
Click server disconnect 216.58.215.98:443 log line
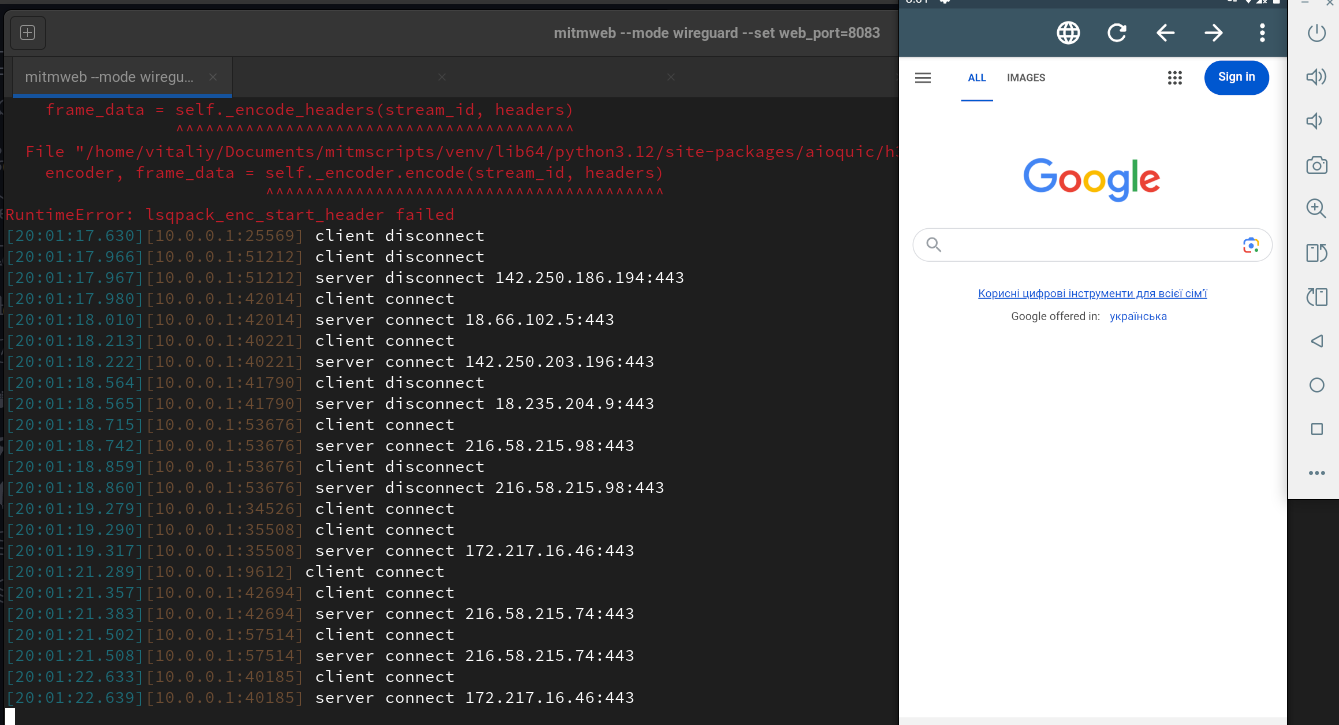point(335,488)
